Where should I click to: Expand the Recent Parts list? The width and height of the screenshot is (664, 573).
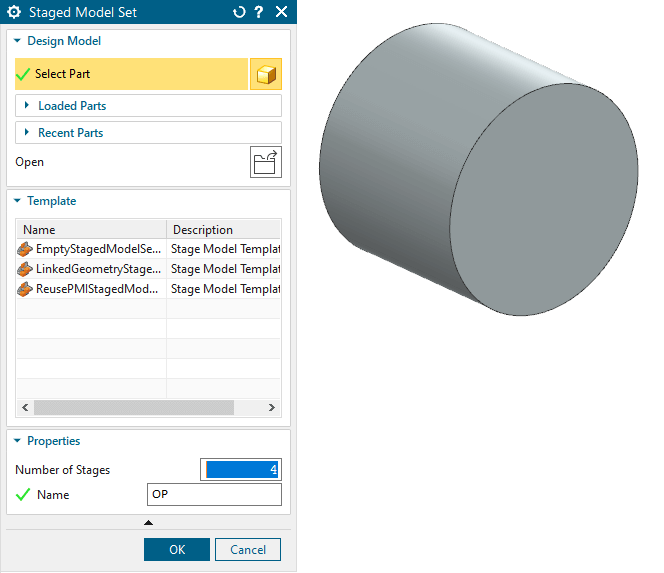(148, 133)
